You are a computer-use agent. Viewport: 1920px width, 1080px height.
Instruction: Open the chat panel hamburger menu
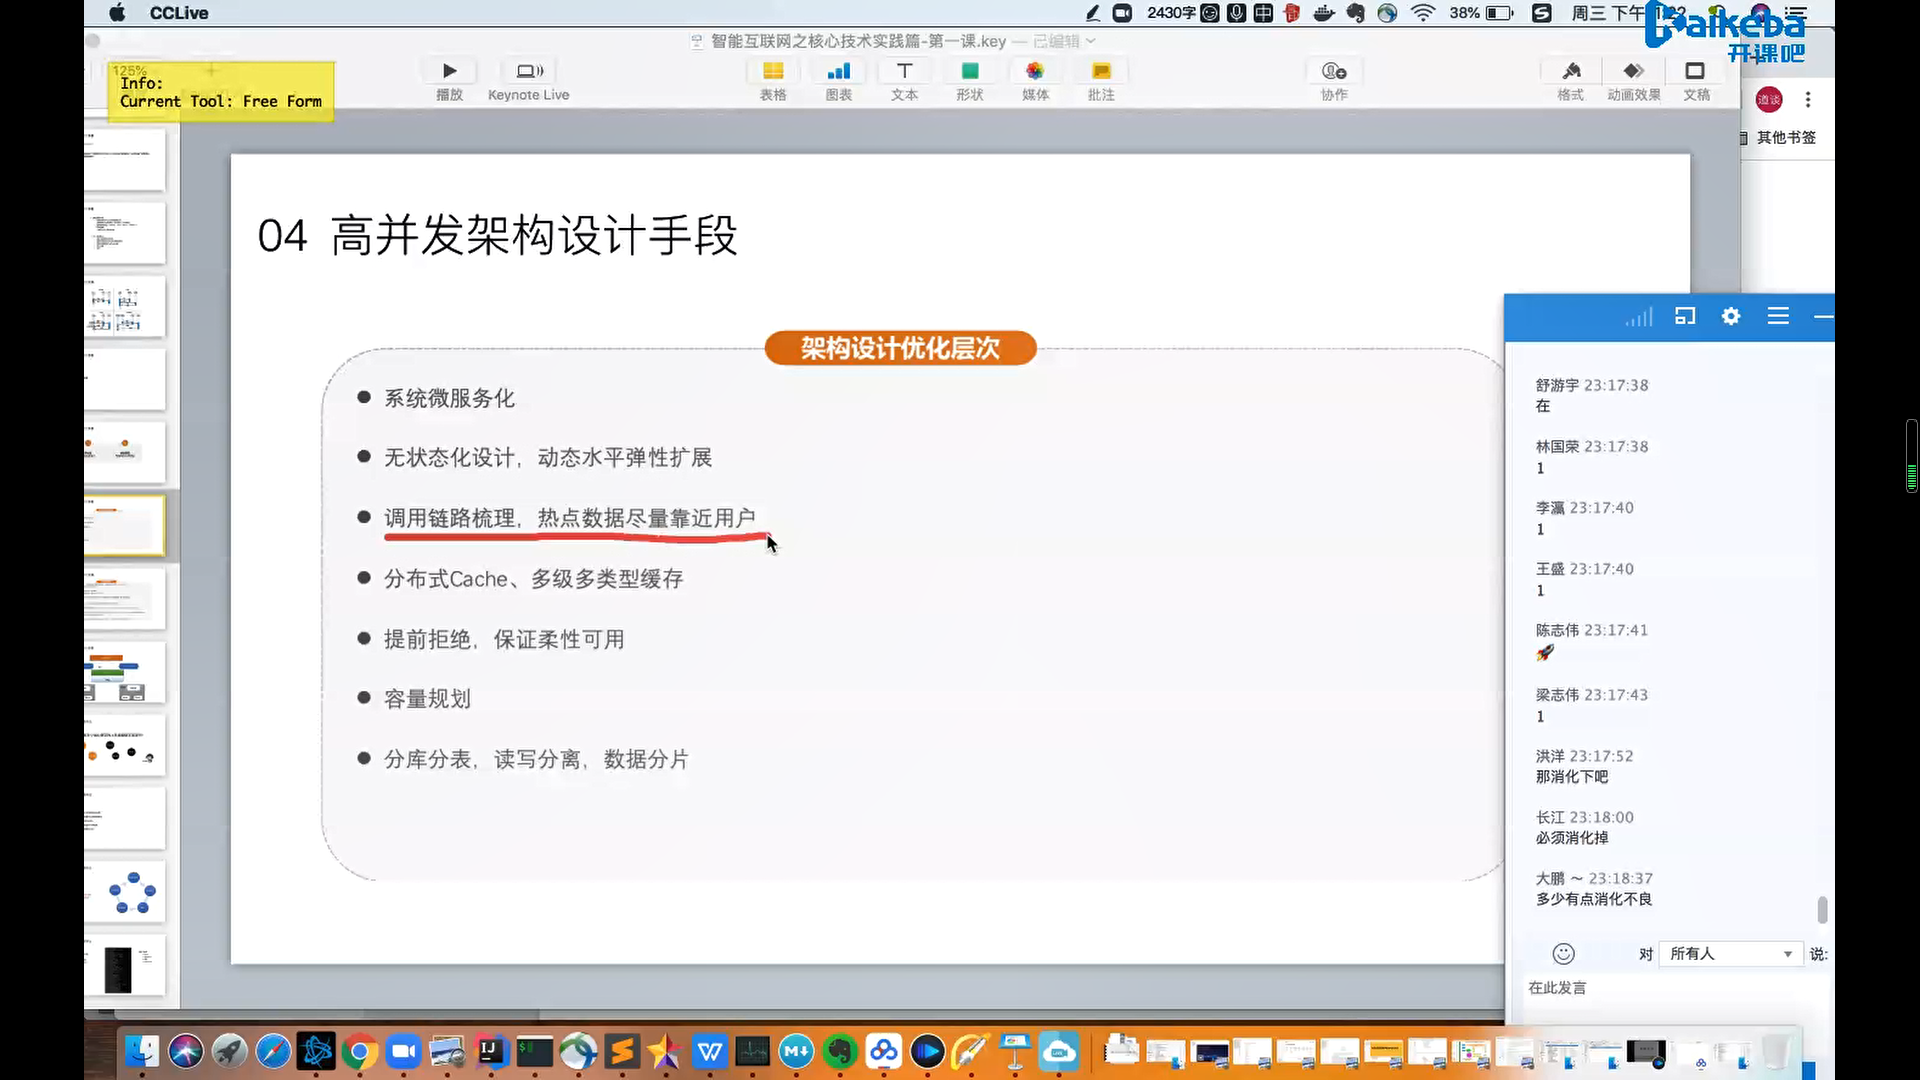(x=1778, y=316)
